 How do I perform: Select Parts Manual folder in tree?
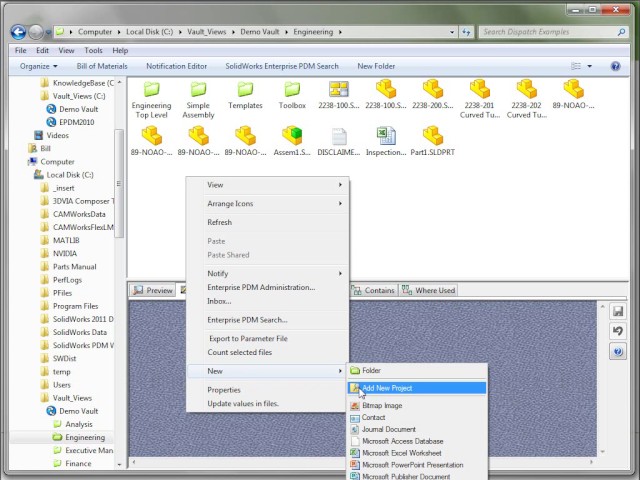coord(69,267)
